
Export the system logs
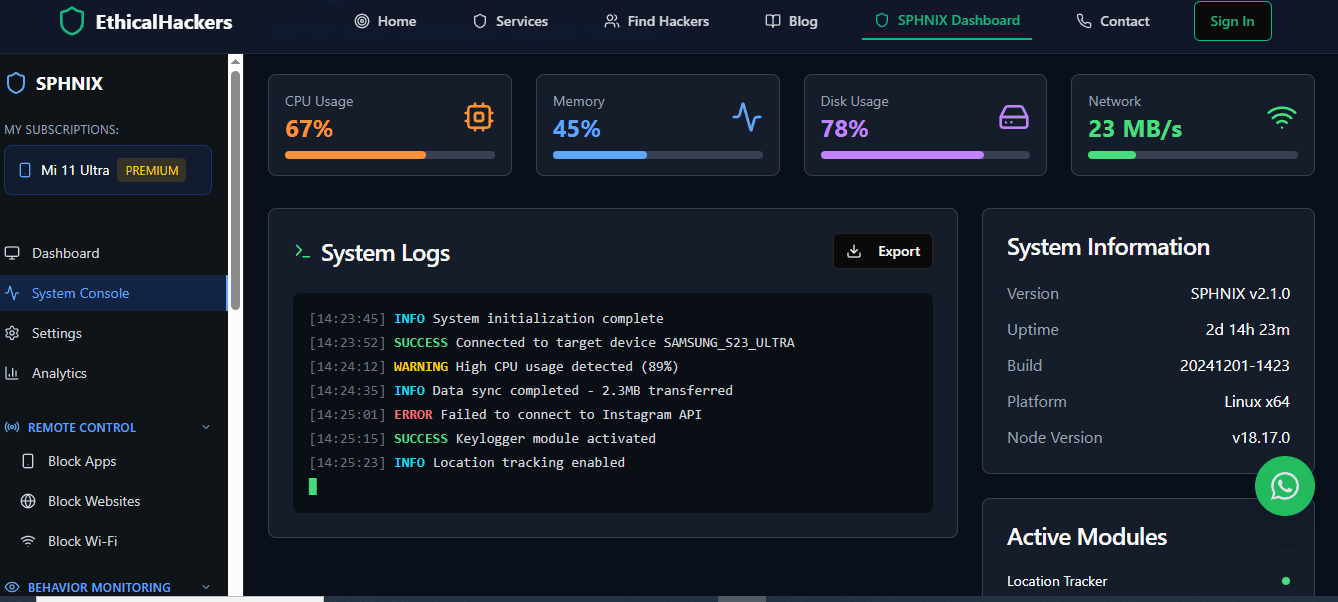coord(882,251)
